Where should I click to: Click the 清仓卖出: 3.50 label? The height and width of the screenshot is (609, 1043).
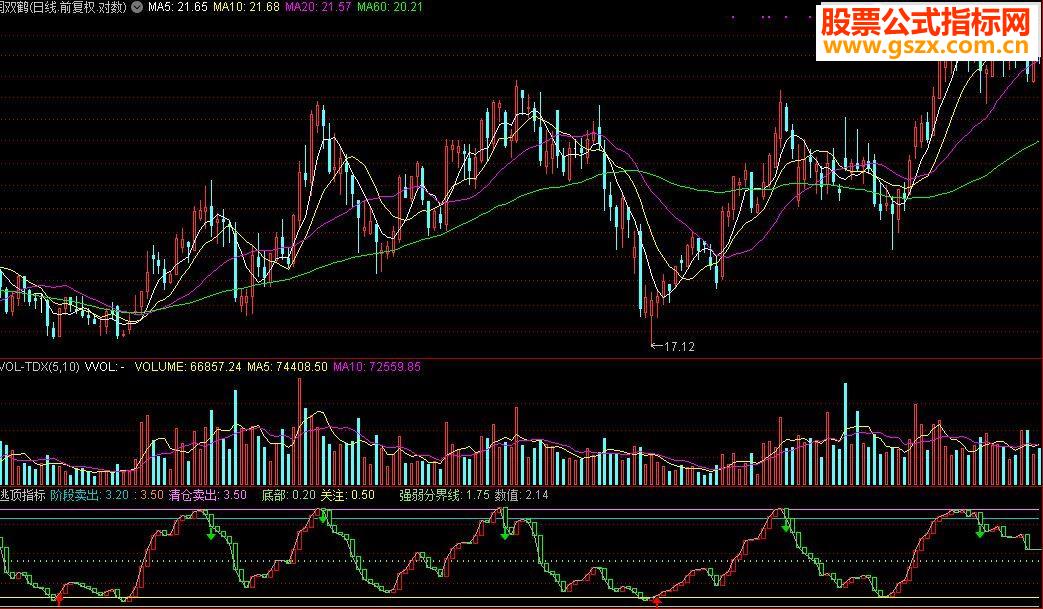pyautogui.click(x=208, y=495)
